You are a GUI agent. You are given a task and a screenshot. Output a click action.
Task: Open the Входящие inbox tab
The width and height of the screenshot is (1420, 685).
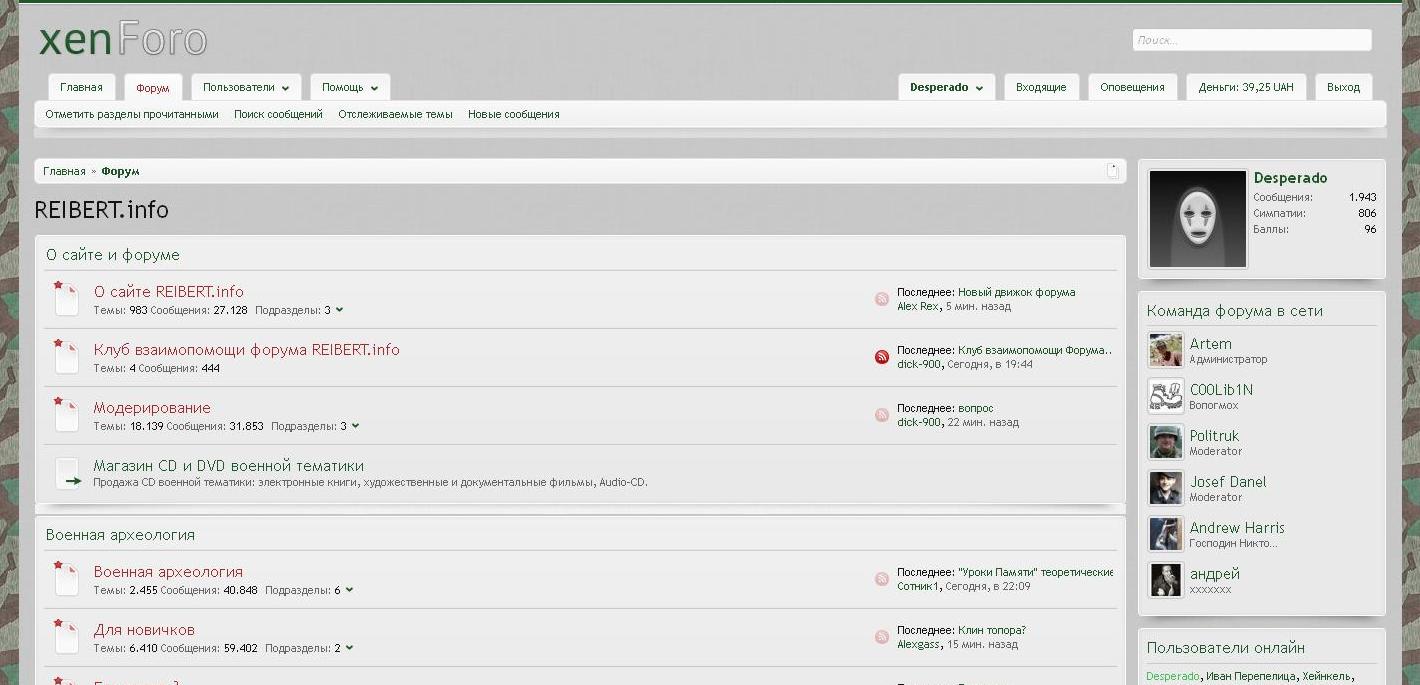pyautogui.click(x=1041, y=87)
